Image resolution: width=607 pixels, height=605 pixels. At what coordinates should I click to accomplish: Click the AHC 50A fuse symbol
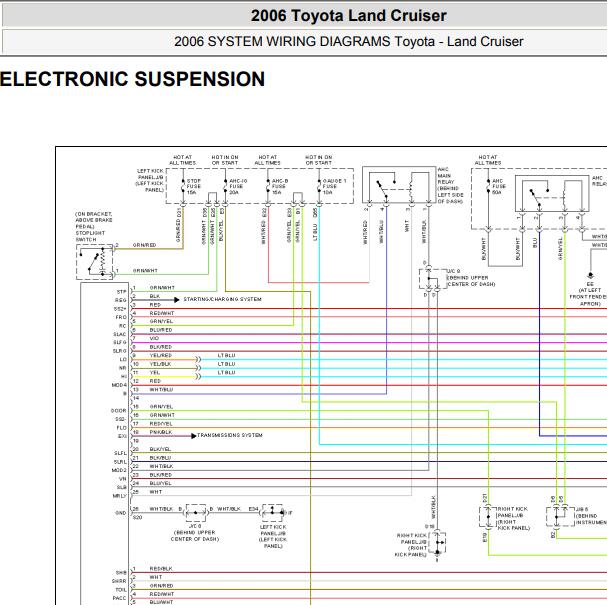pyautogui.click(x=489, y=186)
